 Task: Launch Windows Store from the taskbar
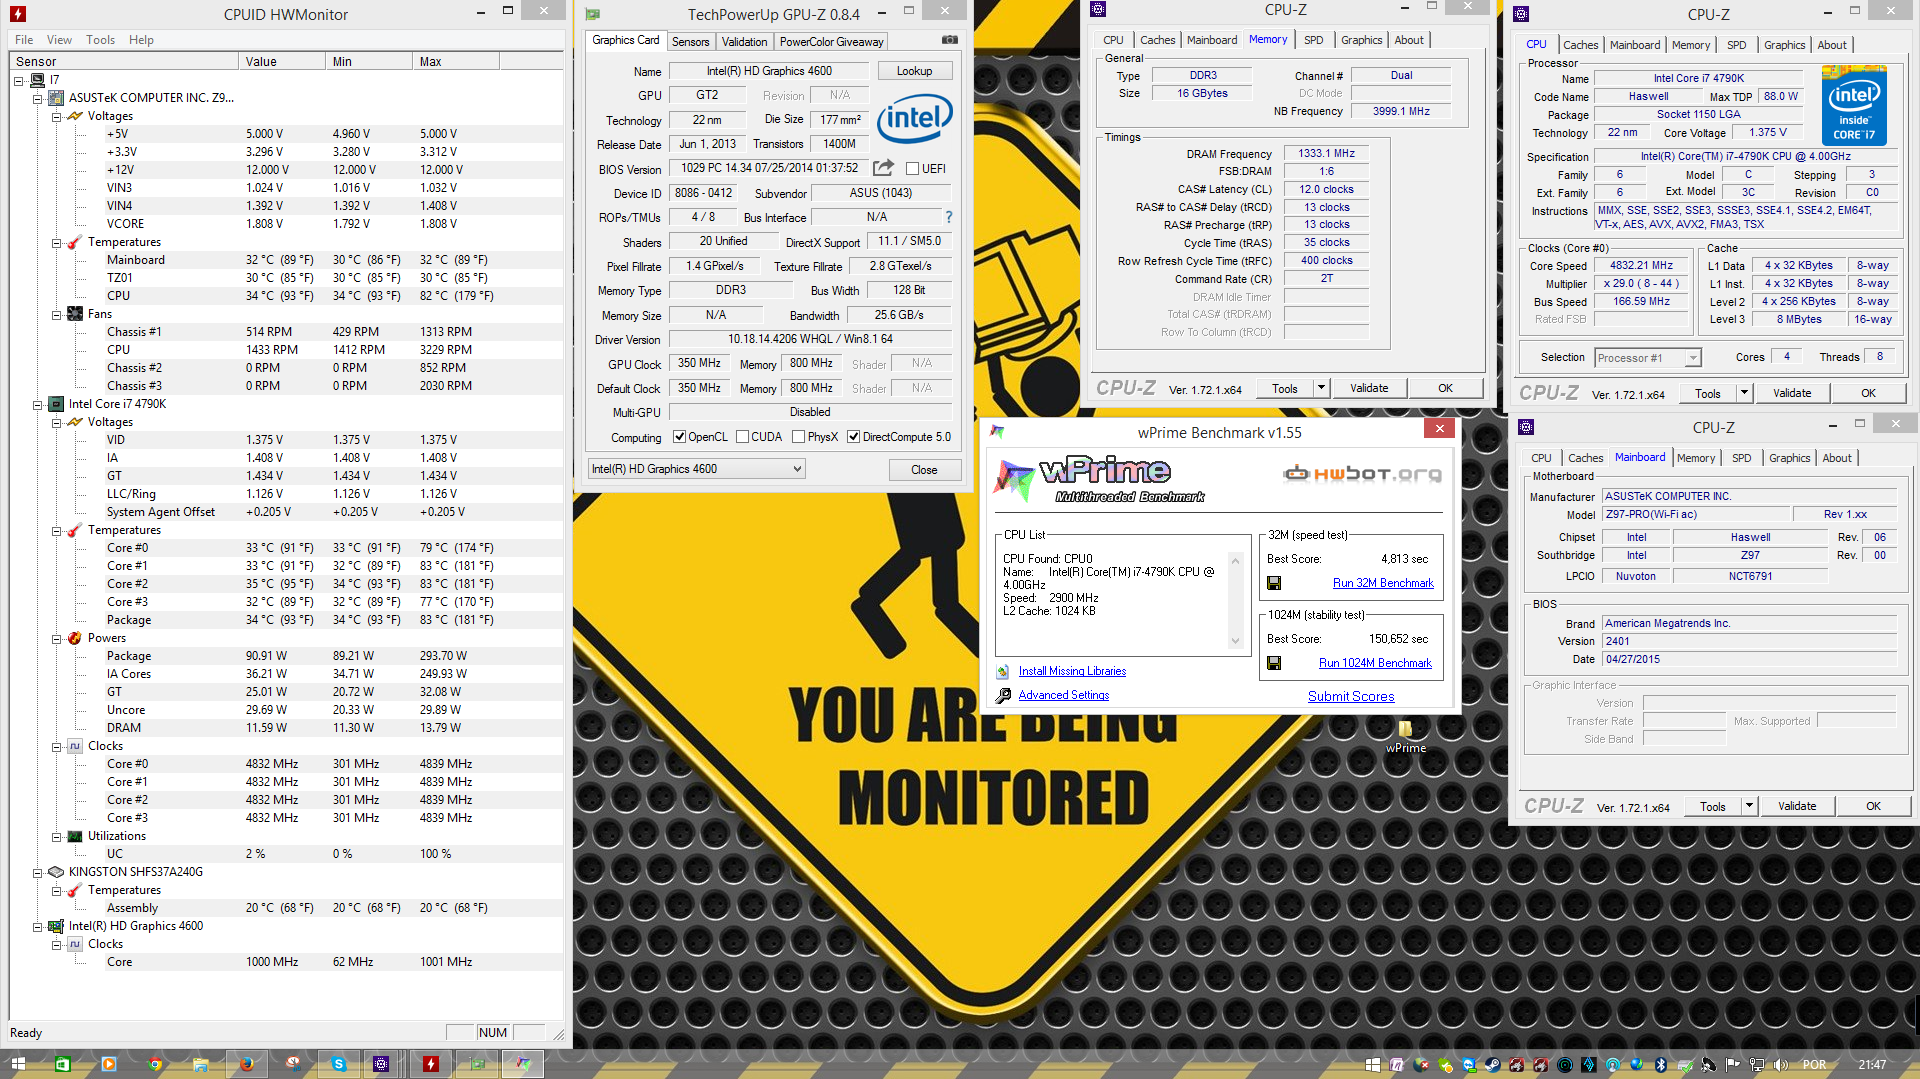click(62, 1064)
